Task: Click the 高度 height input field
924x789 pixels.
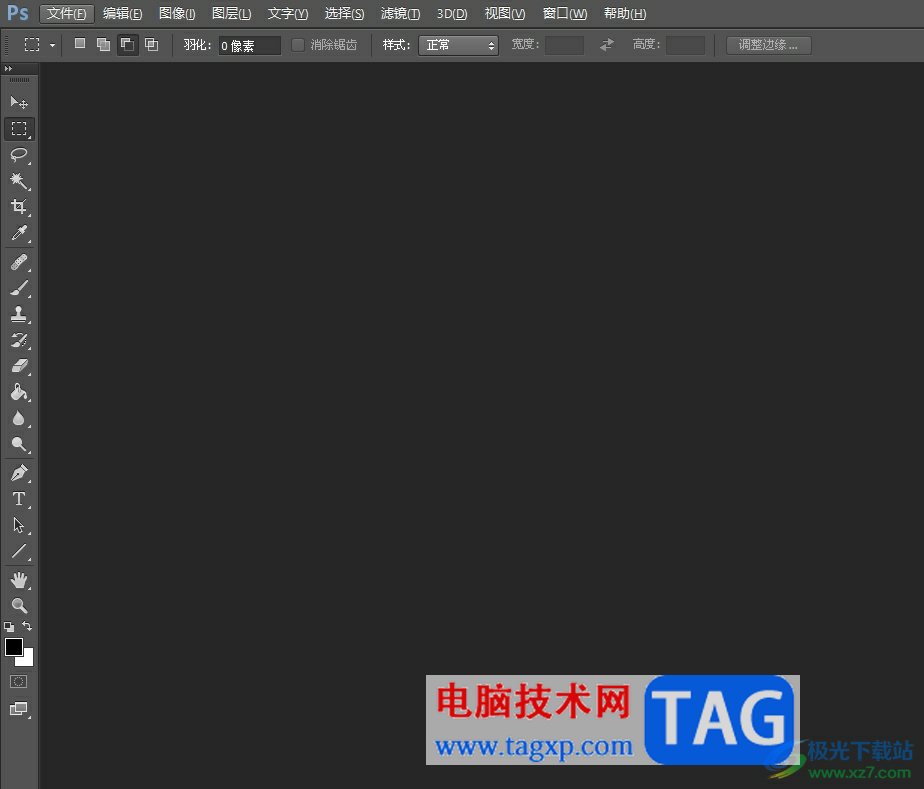Action: [685, 45]
